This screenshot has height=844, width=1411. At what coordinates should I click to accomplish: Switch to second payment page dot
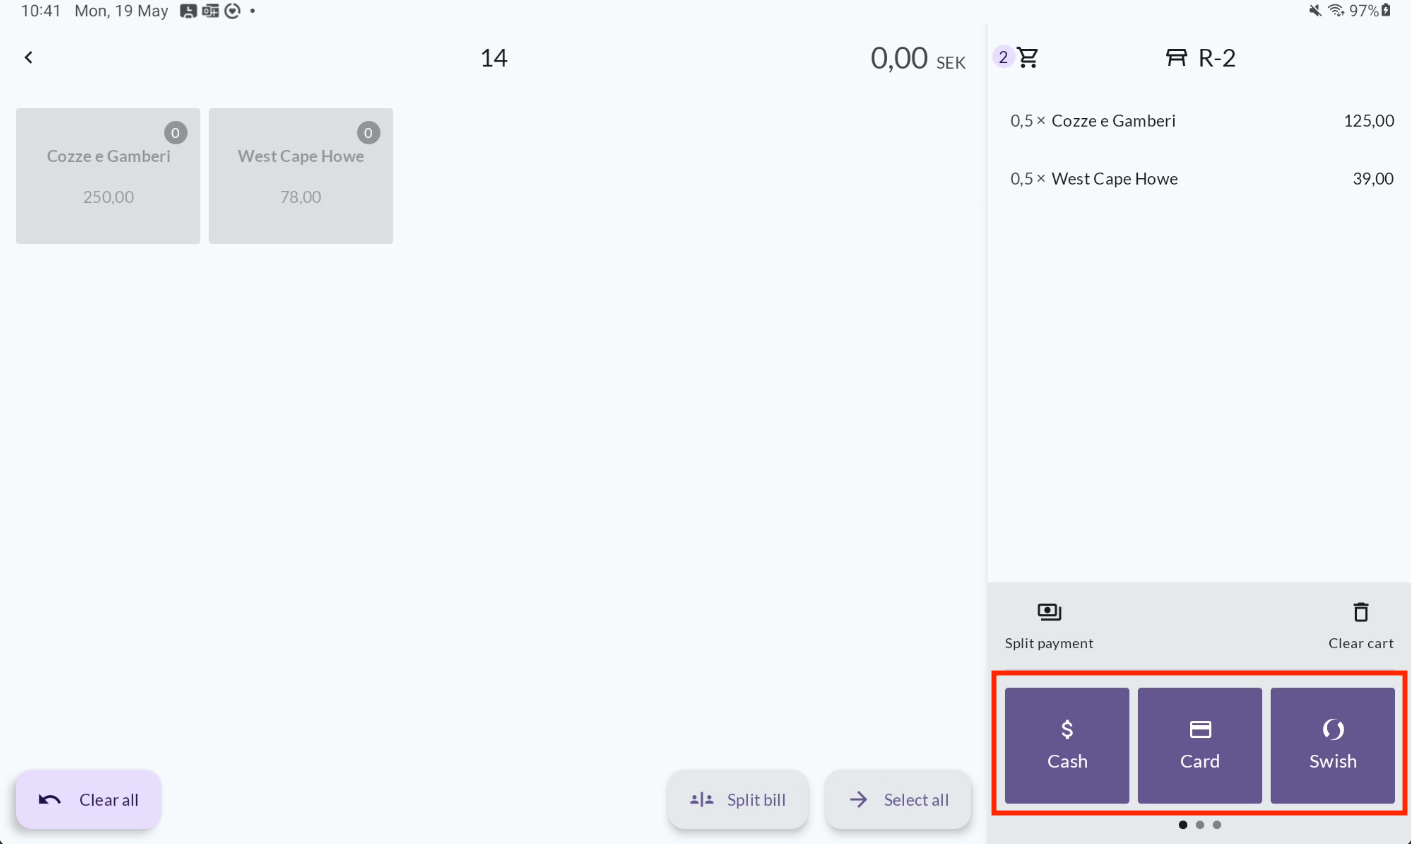pos(1200,825)
